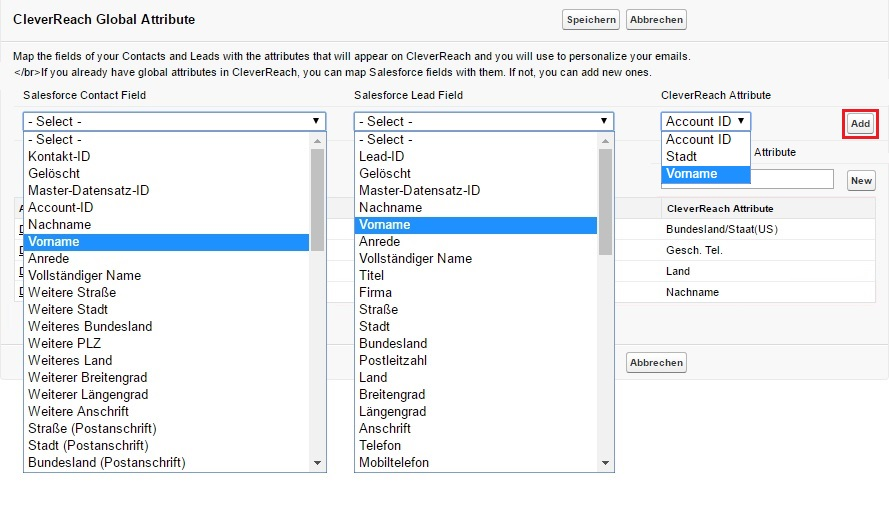Click CleverReach Attribute table column header
Viewport: 889px width, 517px height.
(x=768, y=209)
